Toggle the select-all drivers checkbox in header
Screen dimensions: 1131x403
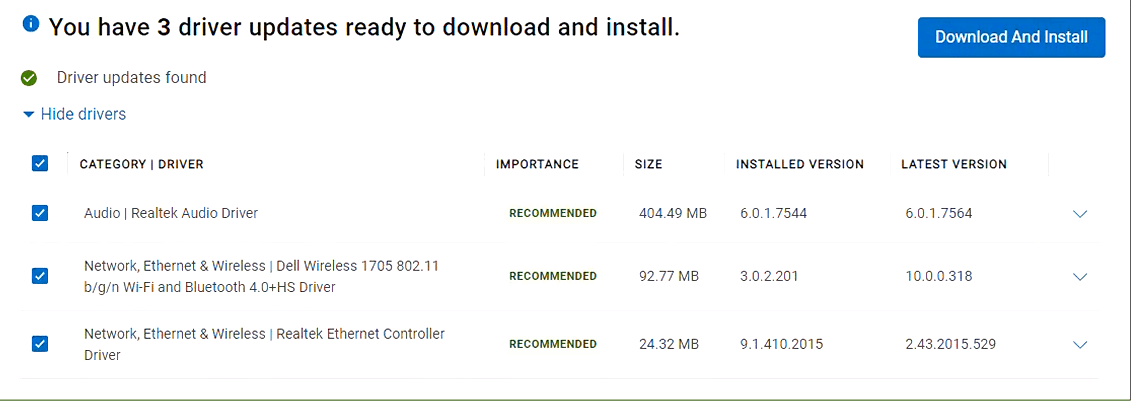coord(40,164)
